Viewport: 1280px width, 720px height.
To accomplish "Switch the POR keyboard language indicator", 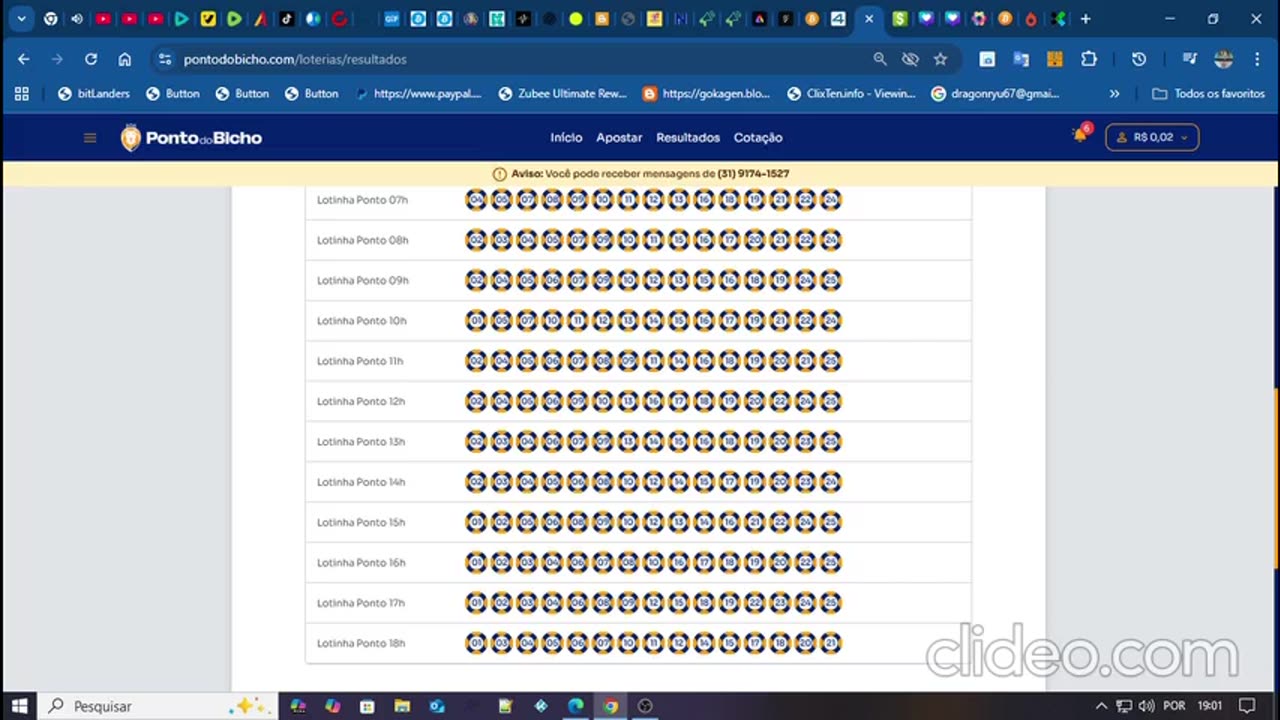I will [x=1174, y=706].
